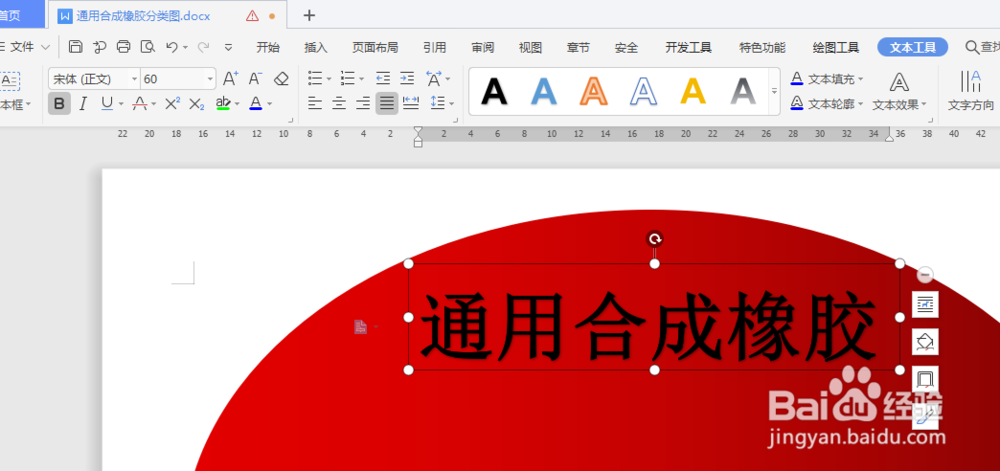Screen dimensions: 1000x471
Task: Expand numbered list dropdown arrow
Action: [362, 79]
